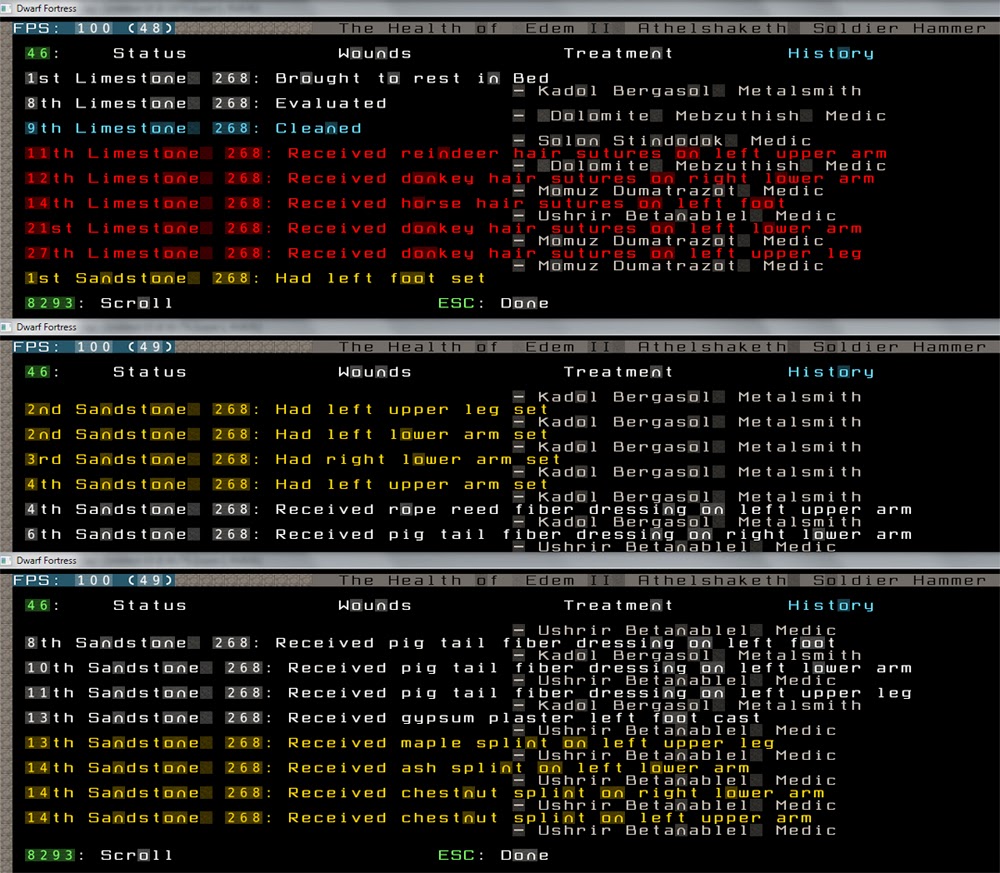The image size is (1000, 873).
Task: Open the Treatment tab in the bottom window
Action: [618, 606]
